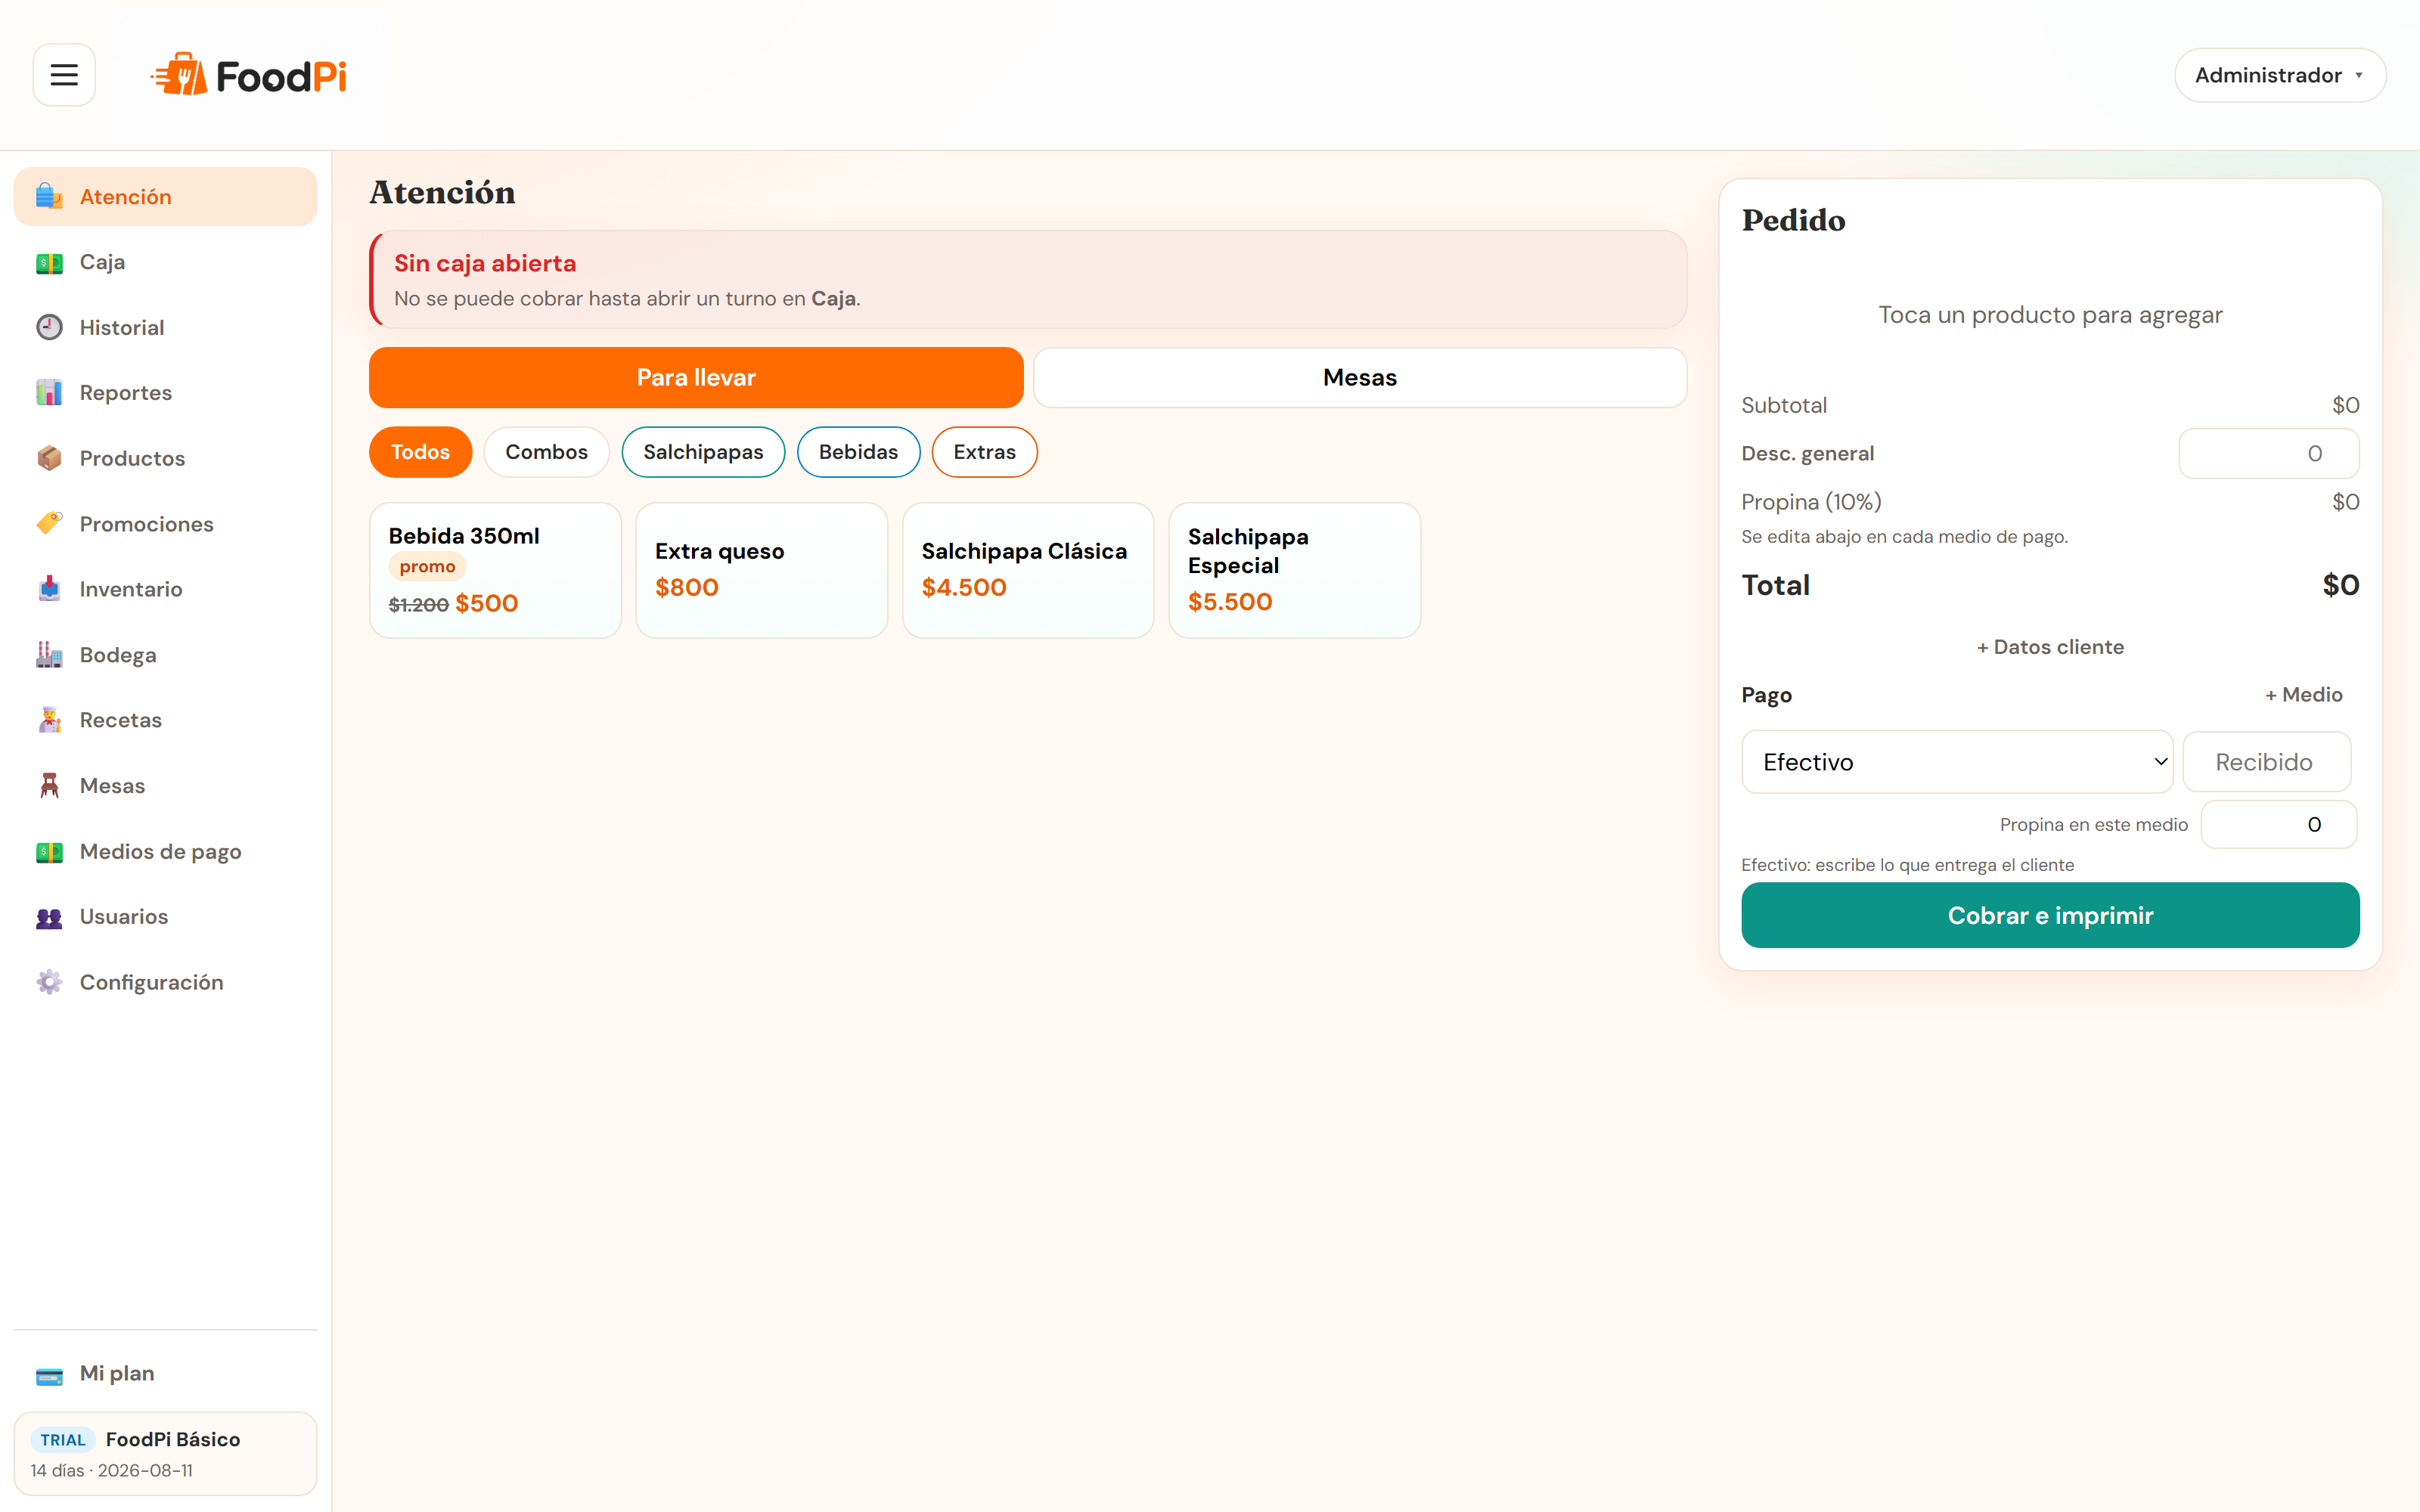Open Mi plan from the sidebar label

pyautogui.click(x=117, y=1373)
